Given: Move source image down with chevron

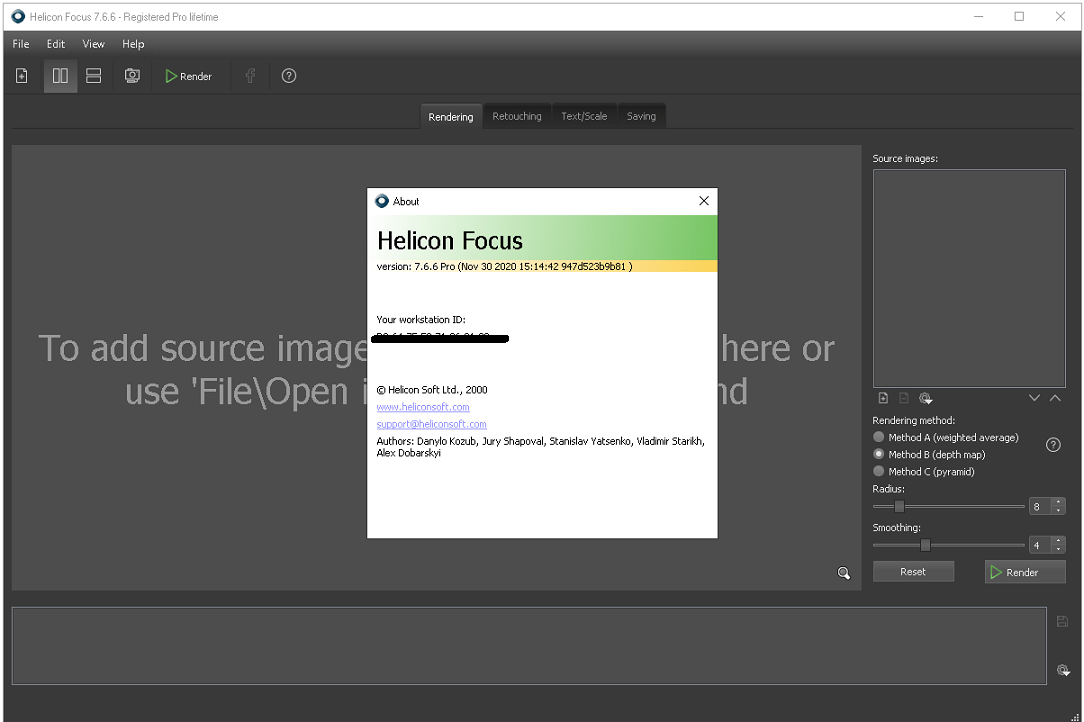Looking at the screenshot, I should (x=1034, y=398).
